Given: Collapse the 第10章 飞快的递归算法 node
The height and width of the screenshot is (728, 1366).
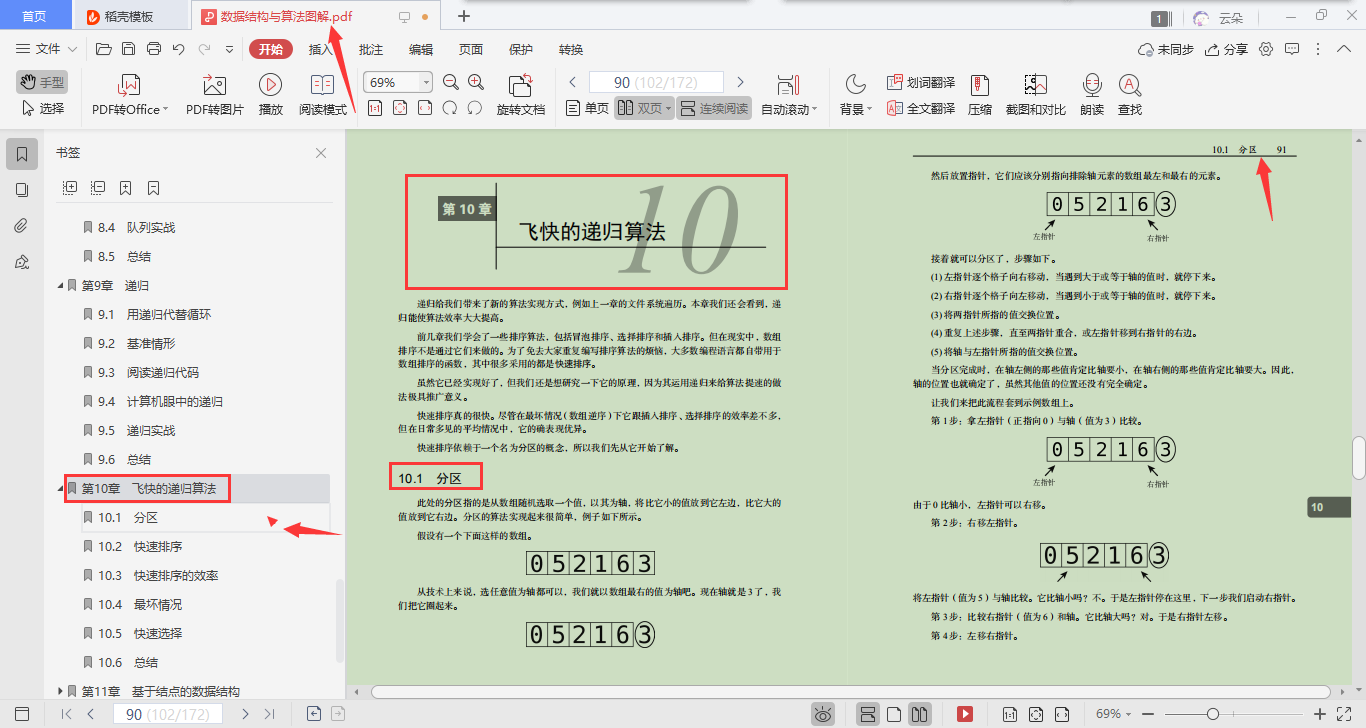Looking at the screenshot, I should click(60, 488).
